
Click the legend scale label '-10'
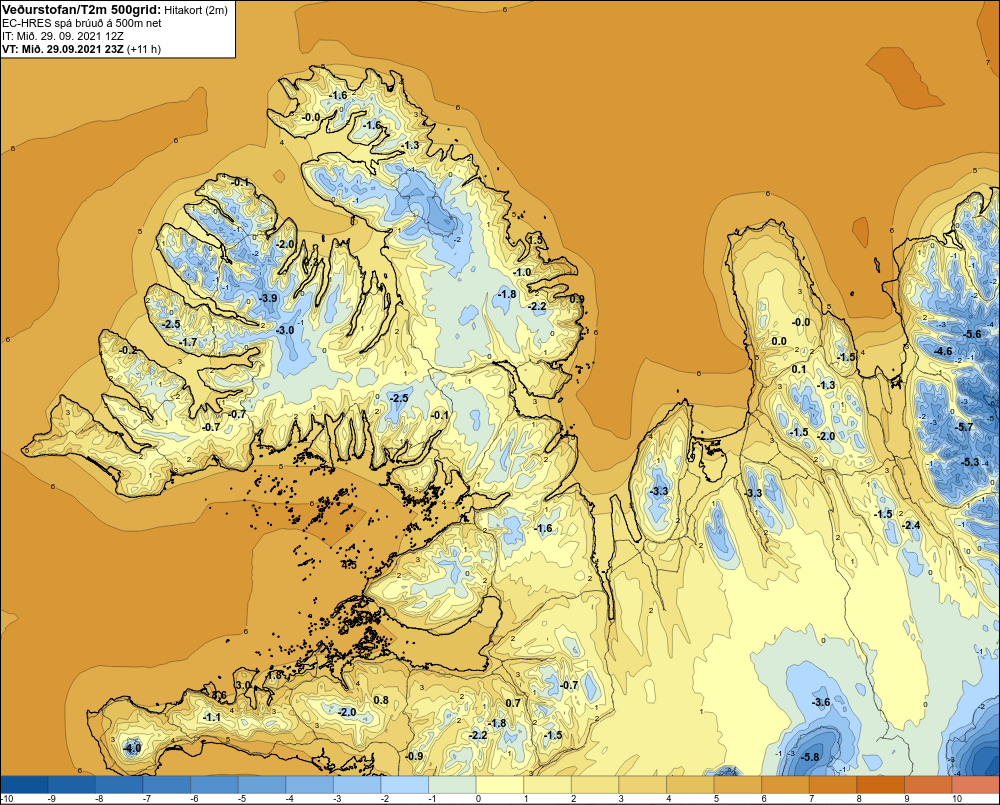coord(7,799)
